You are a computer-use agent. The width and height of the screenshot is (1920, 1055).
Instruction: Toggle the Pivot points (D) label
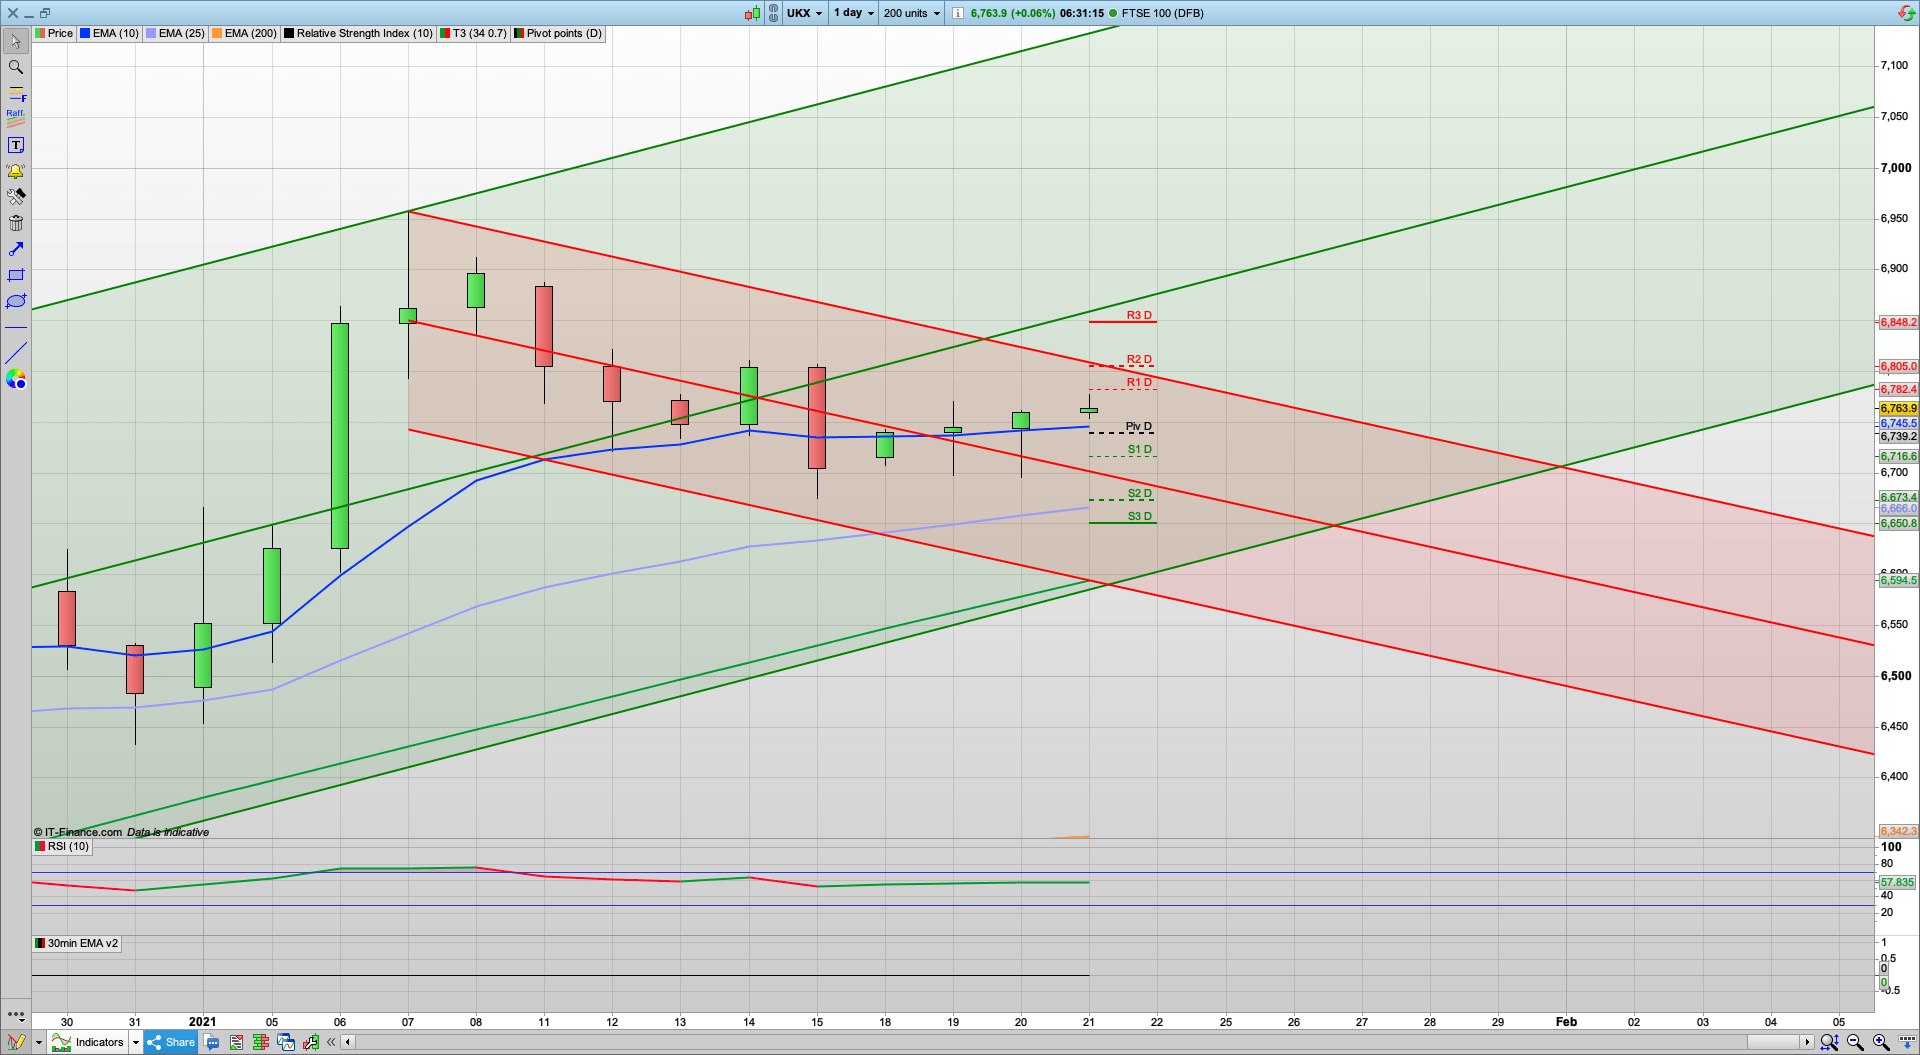tap(558, 33)
